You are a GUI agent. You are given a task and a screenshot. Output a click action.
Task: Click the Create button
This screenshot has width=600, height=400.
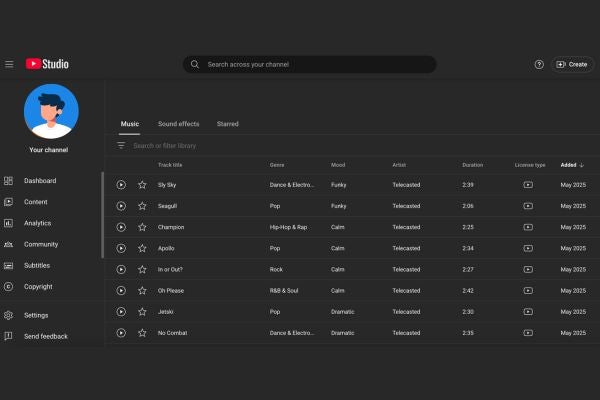572,64
